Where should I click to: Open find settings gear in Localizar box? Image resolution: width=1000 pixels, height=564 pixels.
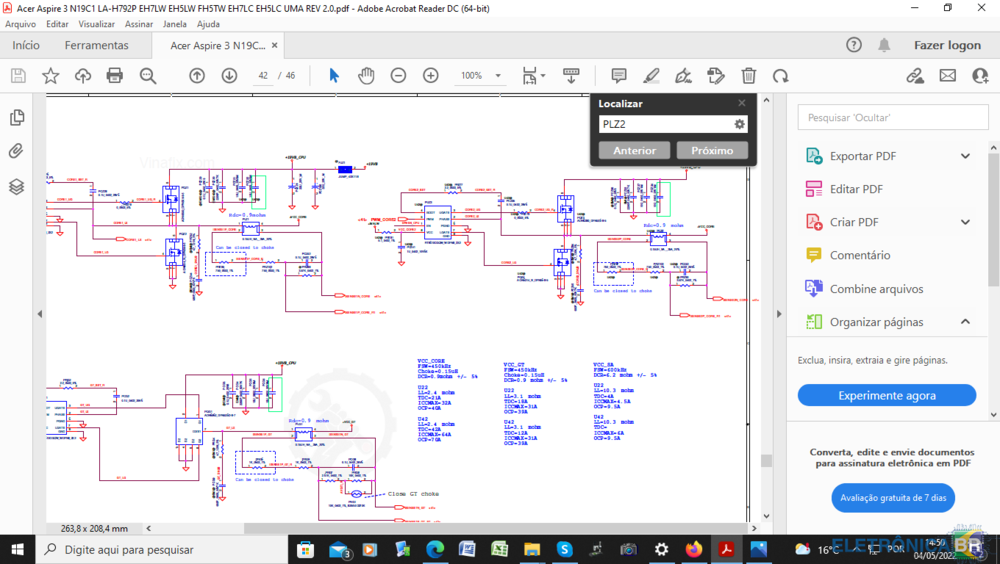[740, 124]
